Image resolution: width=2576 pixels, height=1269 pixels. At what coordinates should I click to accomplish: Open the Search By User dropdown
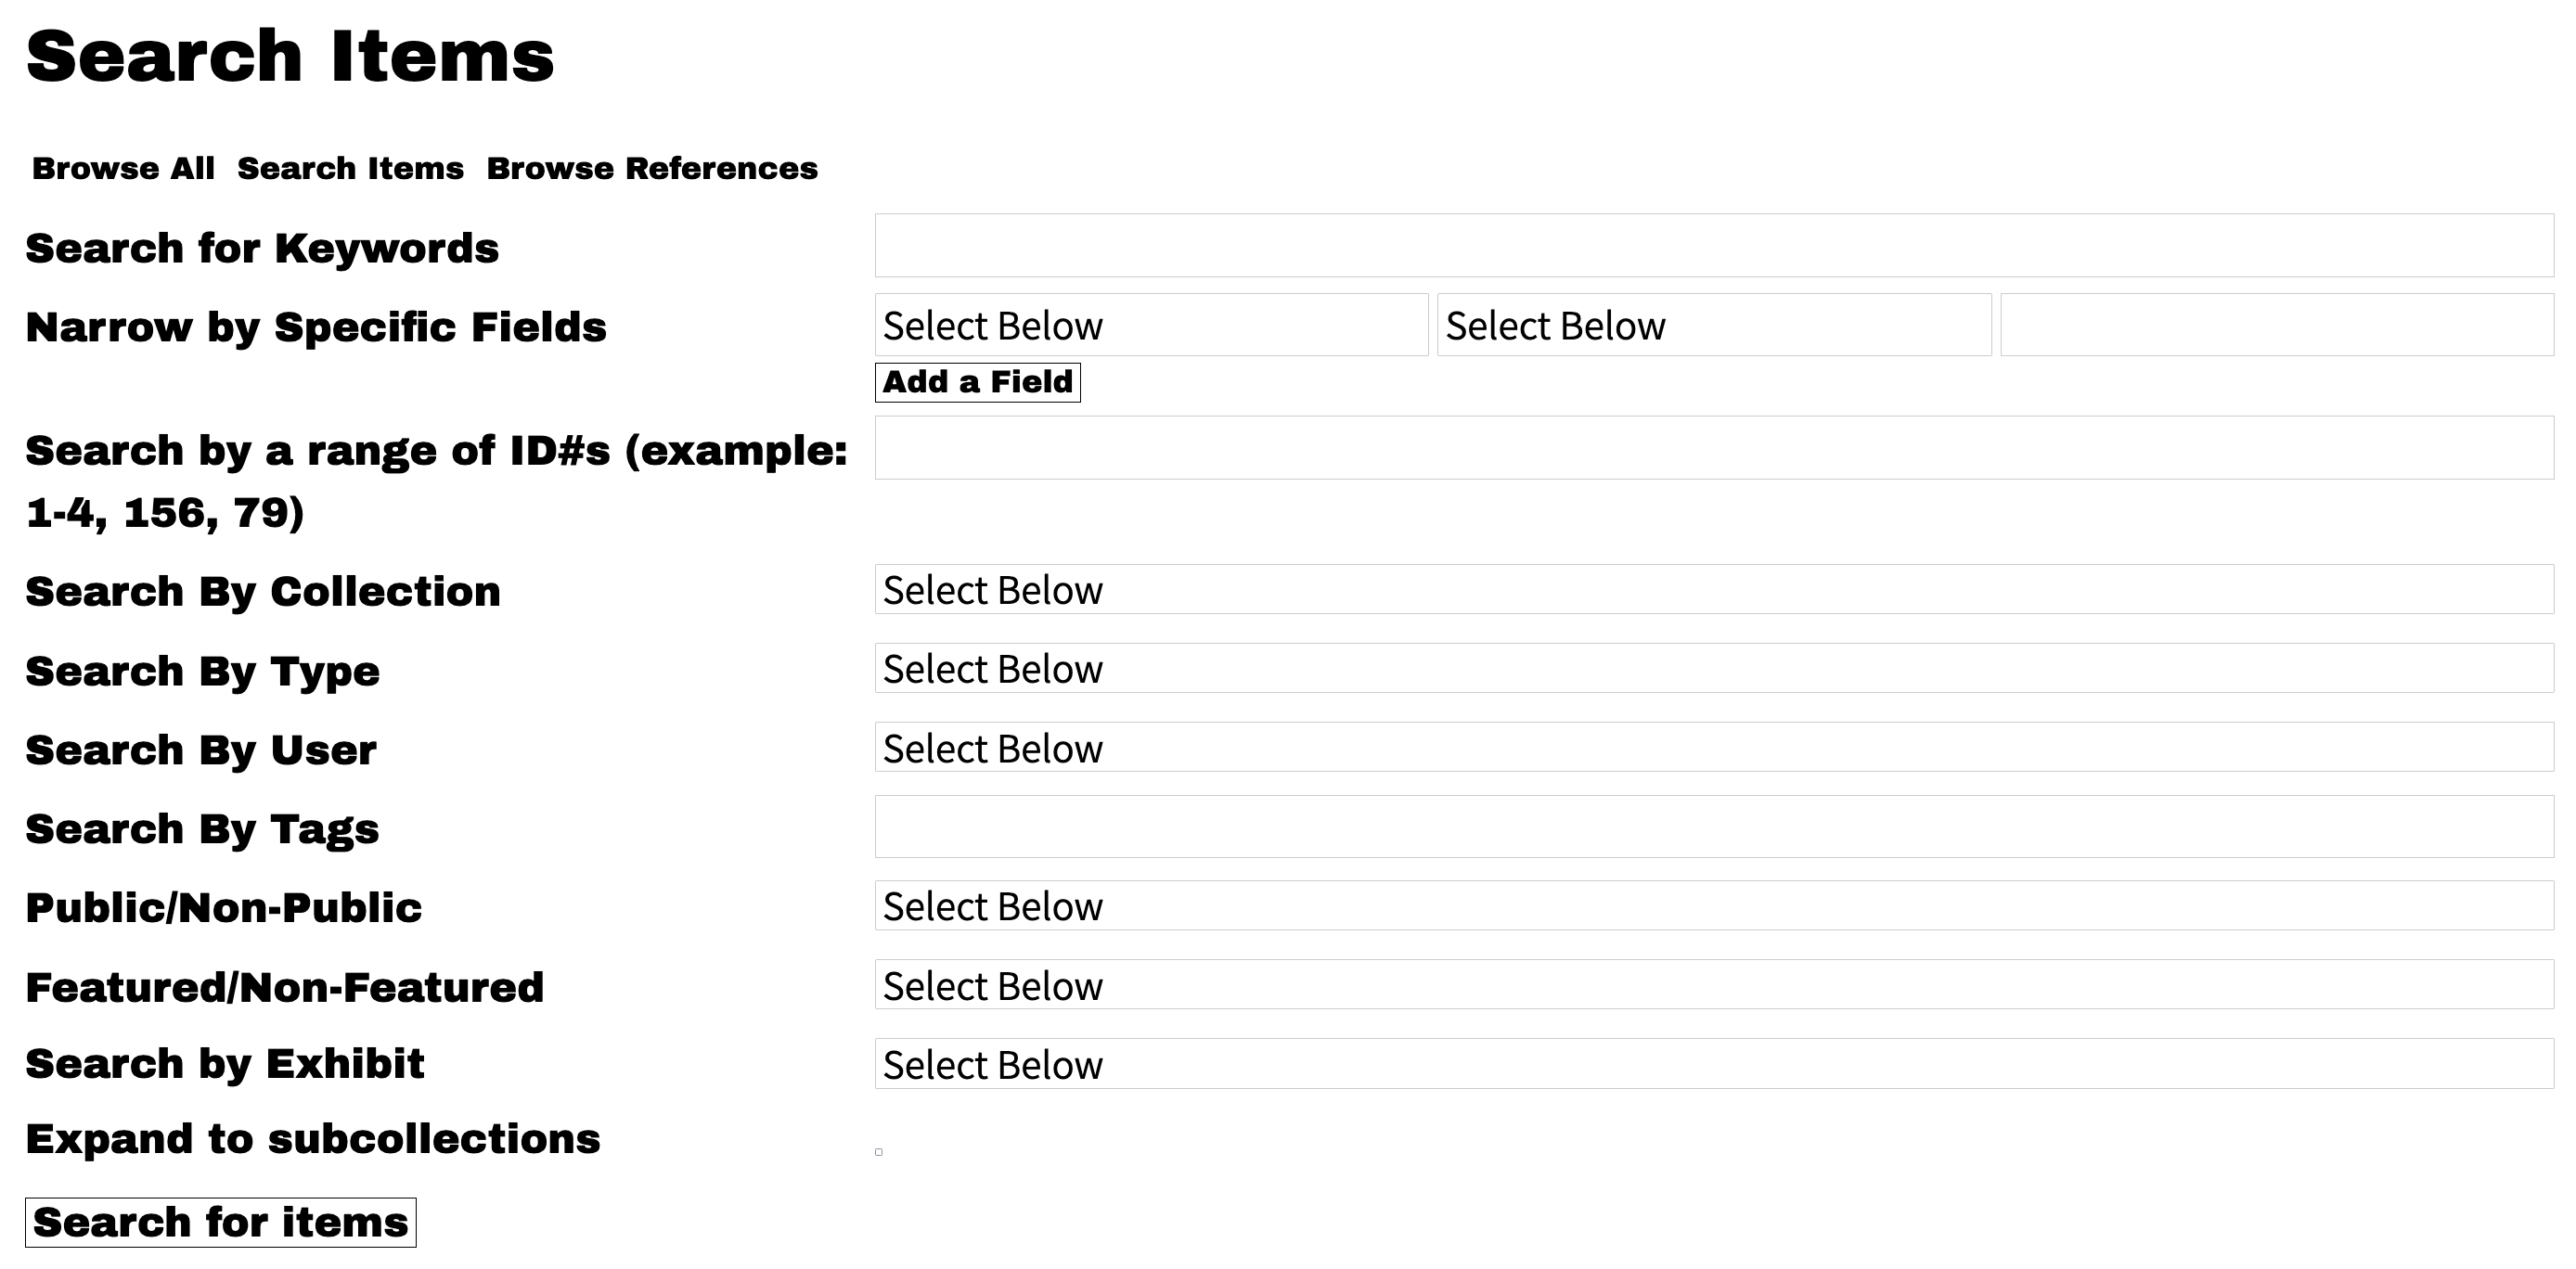pyautogui.click(x=1714, y=747)
